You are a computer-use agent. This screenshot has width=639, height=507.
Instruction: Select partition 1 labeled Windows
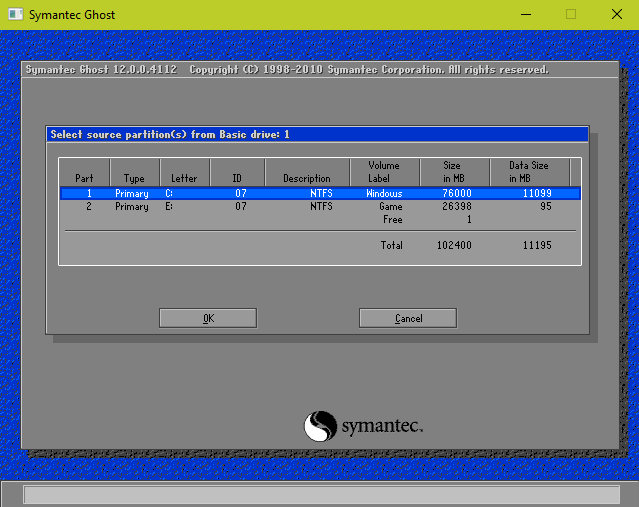[x=320, y=193]
